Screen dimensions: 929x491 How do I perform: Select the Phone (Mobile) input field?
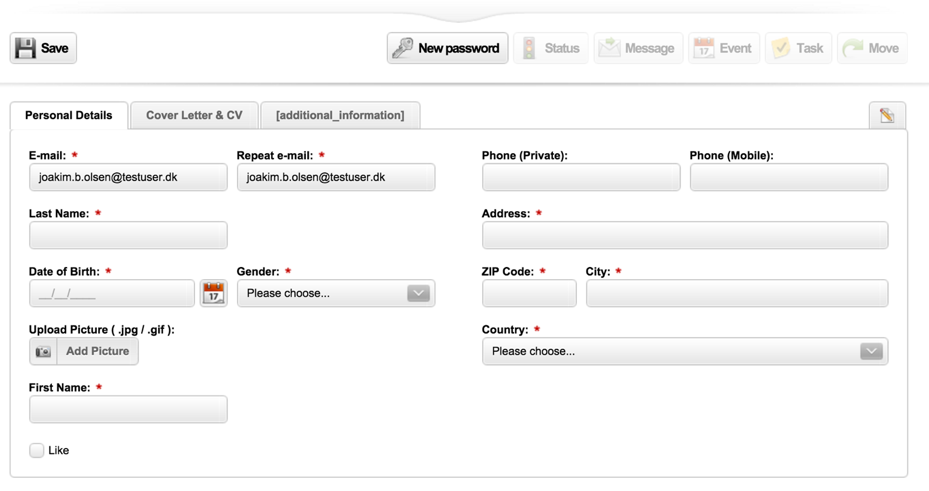pos(788,177)
